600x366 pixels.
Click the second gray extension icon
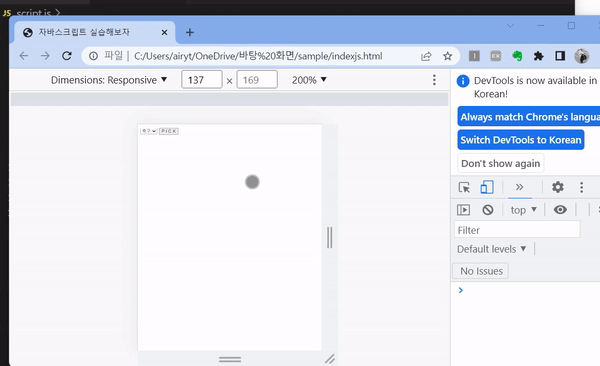coord(496,56)
